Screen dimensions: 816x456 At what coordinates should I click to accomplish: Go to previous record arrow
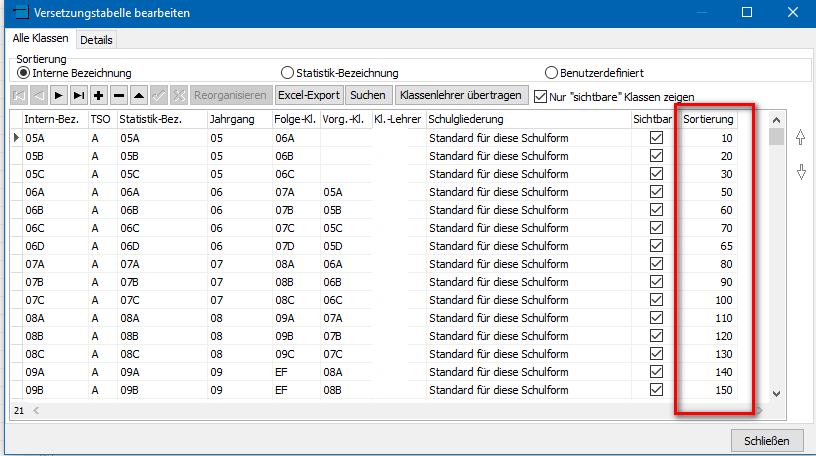pos(39,95)
